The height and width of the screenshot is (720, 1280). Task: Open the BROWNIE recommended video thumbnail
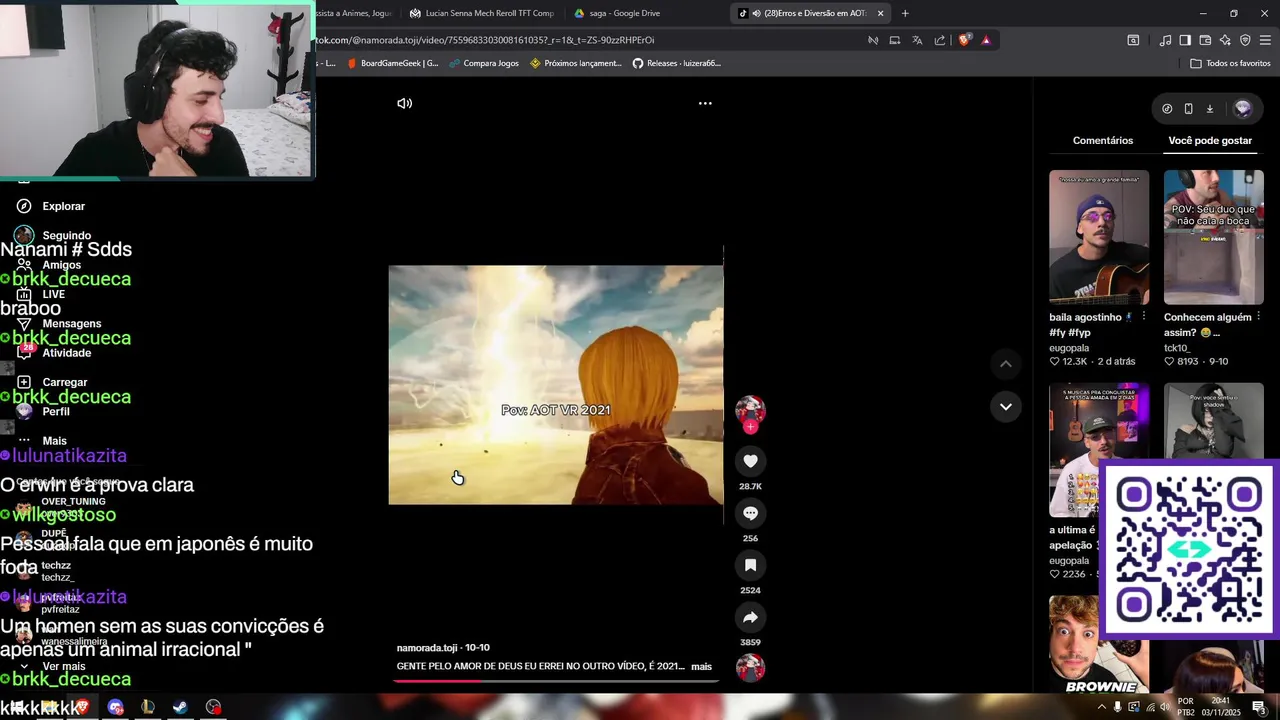tap(1099, 645)
